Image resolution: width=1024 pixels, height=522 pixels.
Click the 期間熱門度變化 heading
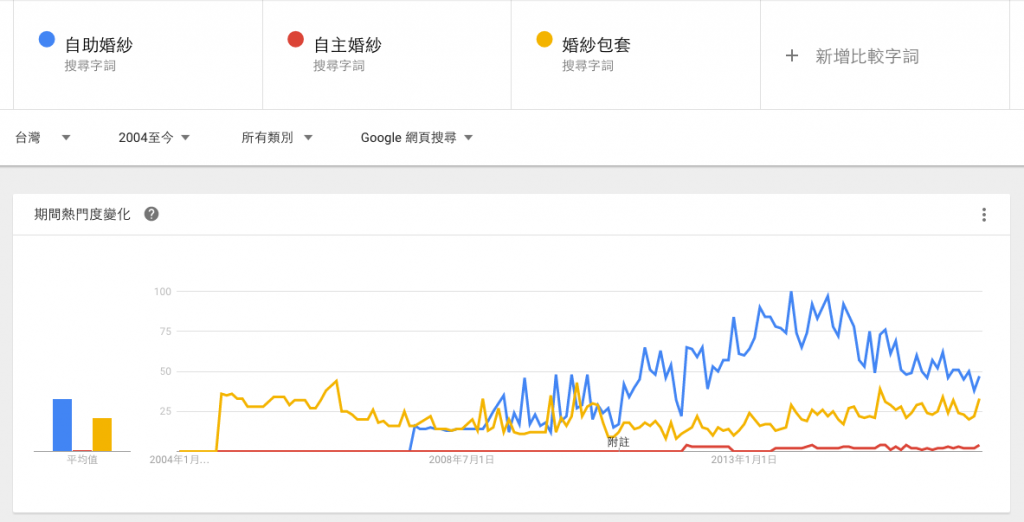click(82, 214)
